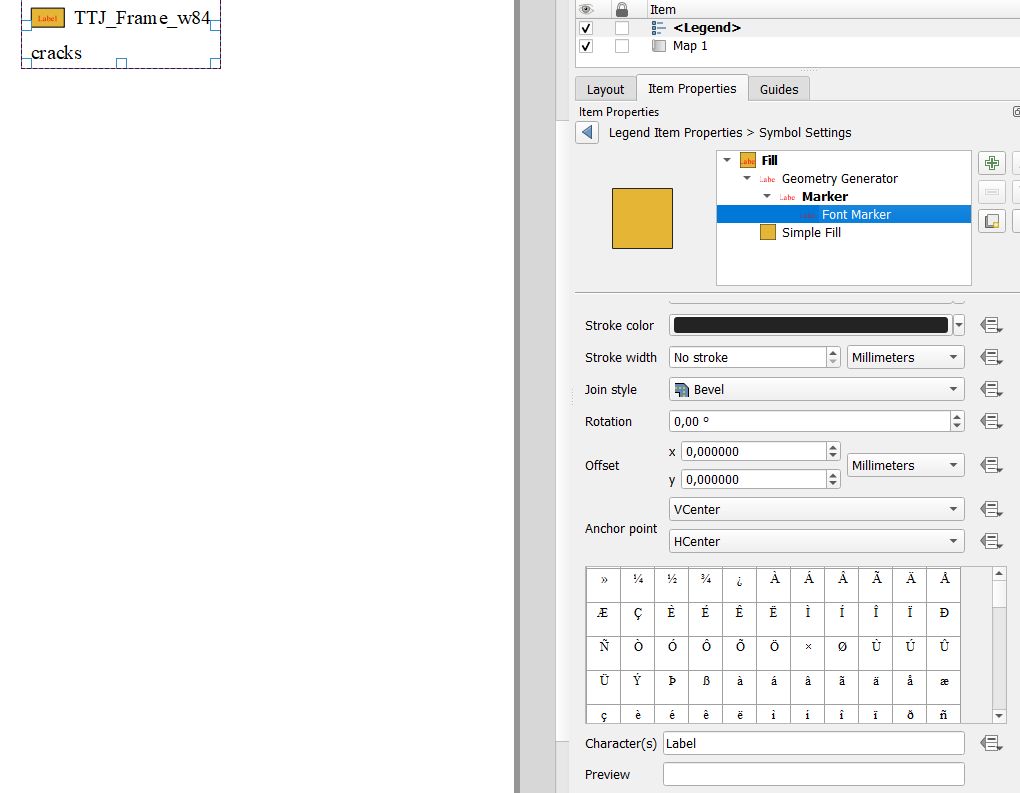Add symbol layer with green plus button
The width and height of the screenshot is (1020, 793).
[991, 163]
